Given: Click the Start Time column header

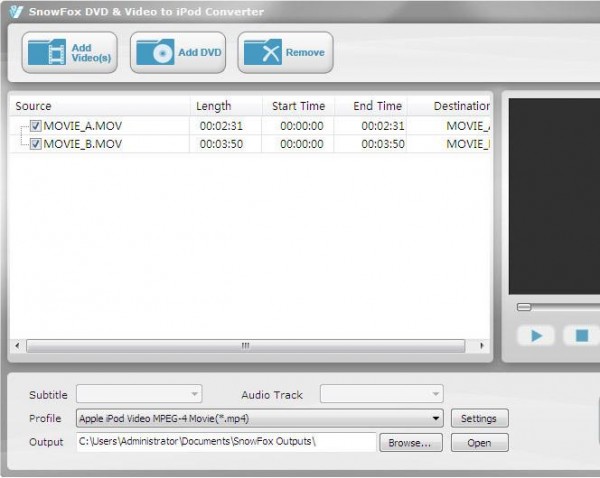Looking at the screenshot, I should 298,106.
